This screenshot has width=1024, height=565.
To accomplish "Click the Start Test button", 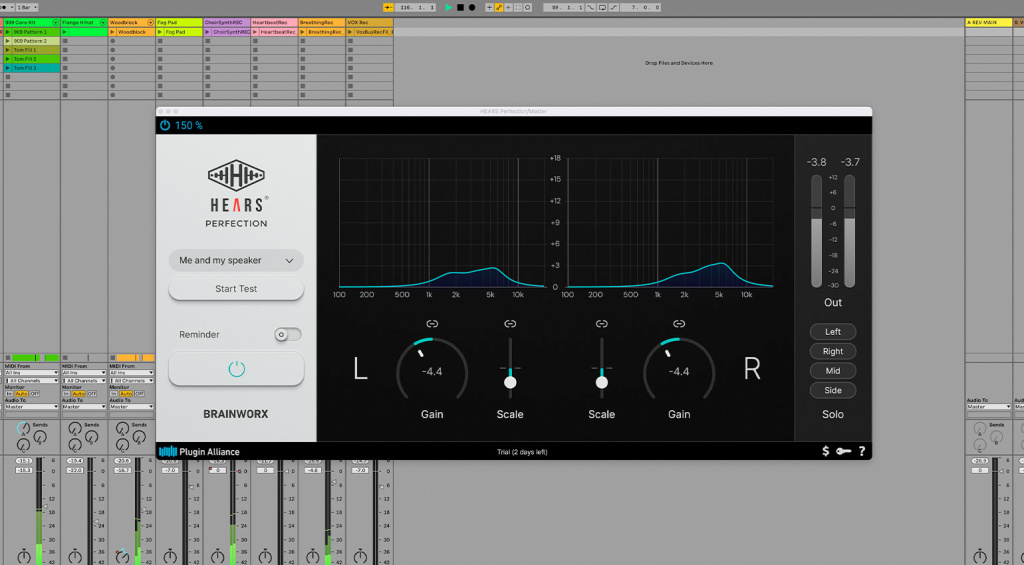I will (x=236, y=288).
